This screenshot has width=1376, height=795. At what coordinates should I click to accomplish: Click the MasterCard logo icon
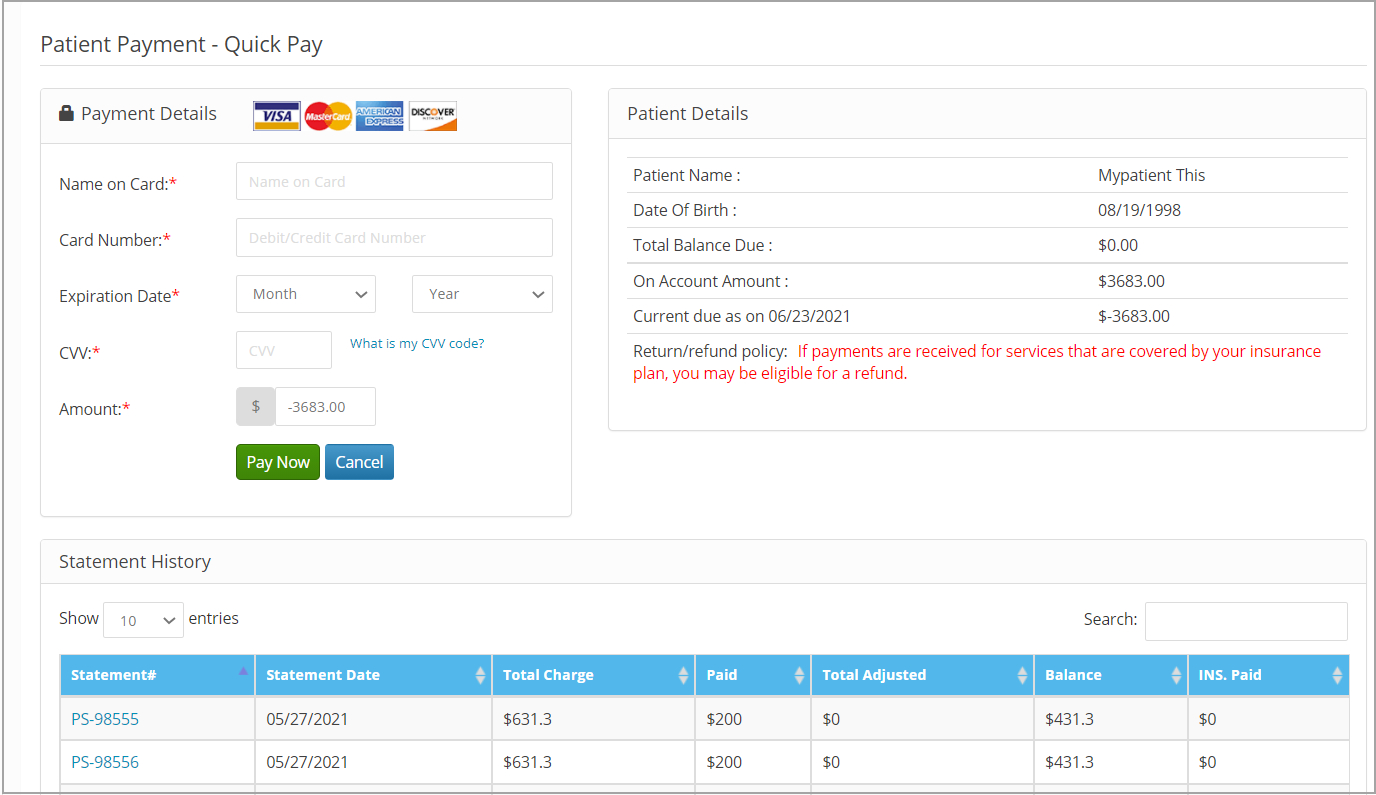[328, 116]
